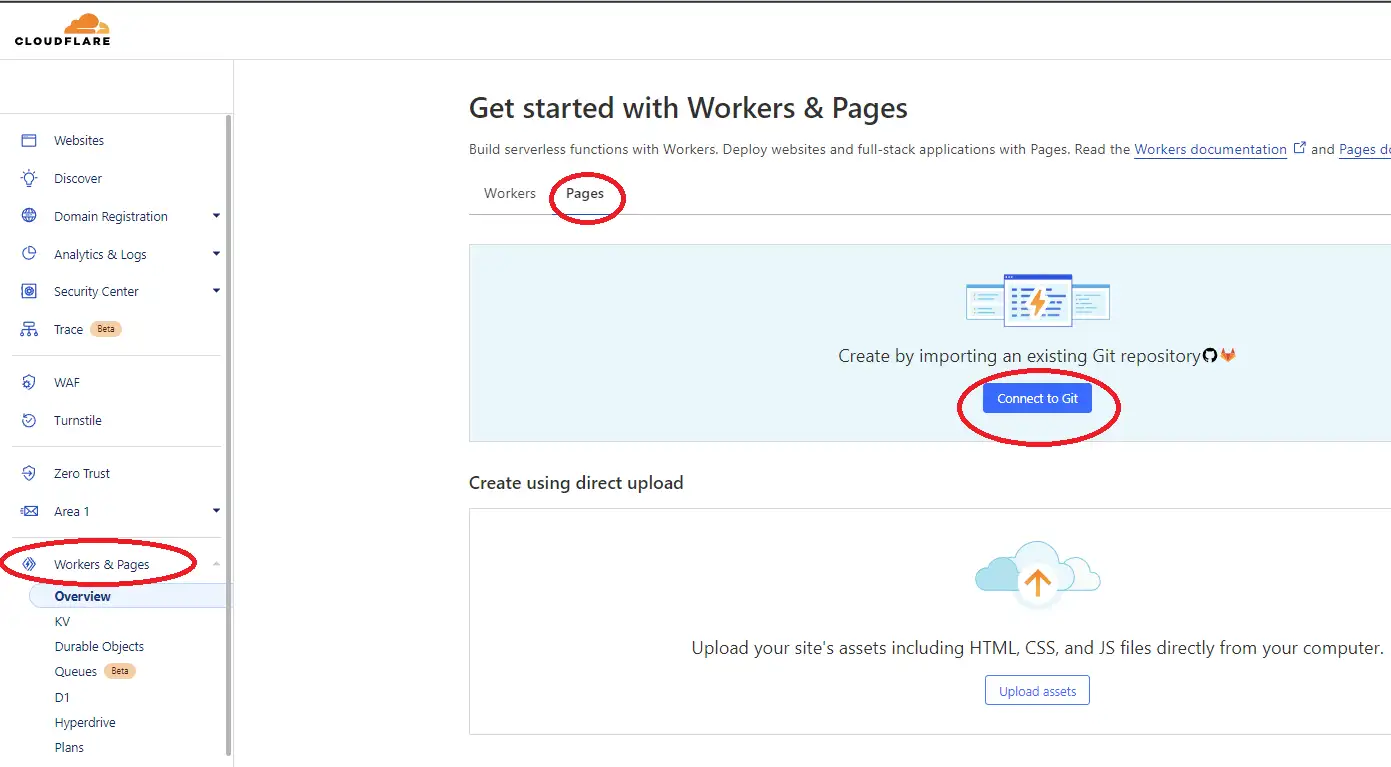
Task: Click the Upload assets button
Action: 1037,691
